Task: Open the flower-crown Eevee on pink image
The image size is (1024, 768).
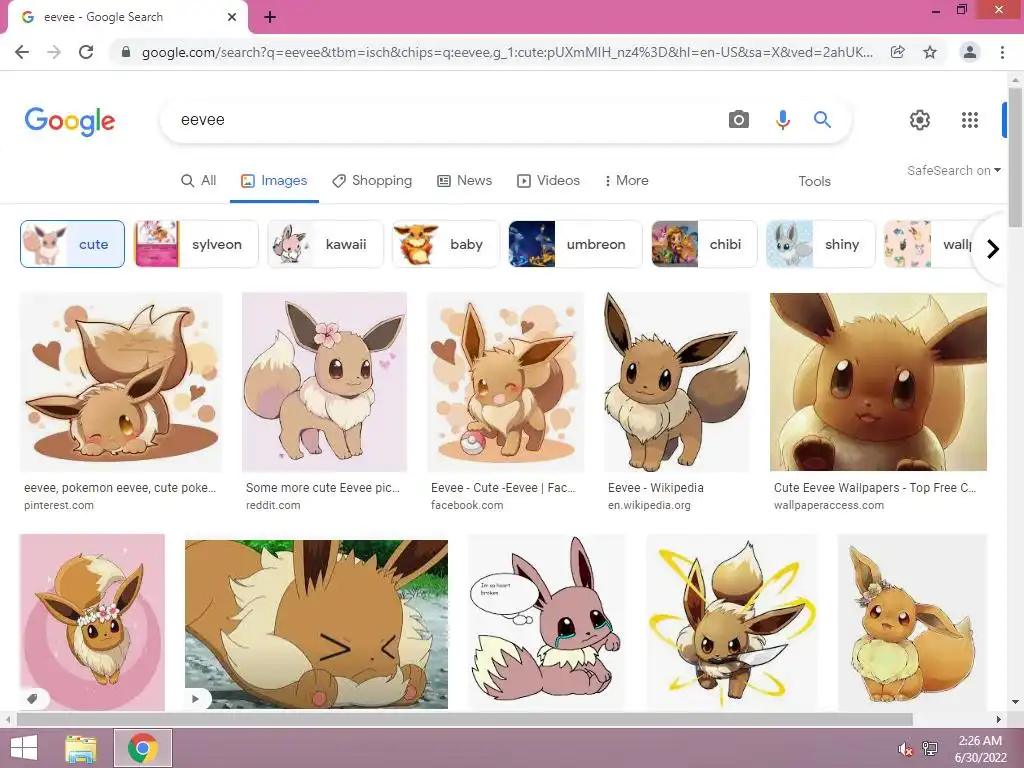Action: (x=92, y=622)
